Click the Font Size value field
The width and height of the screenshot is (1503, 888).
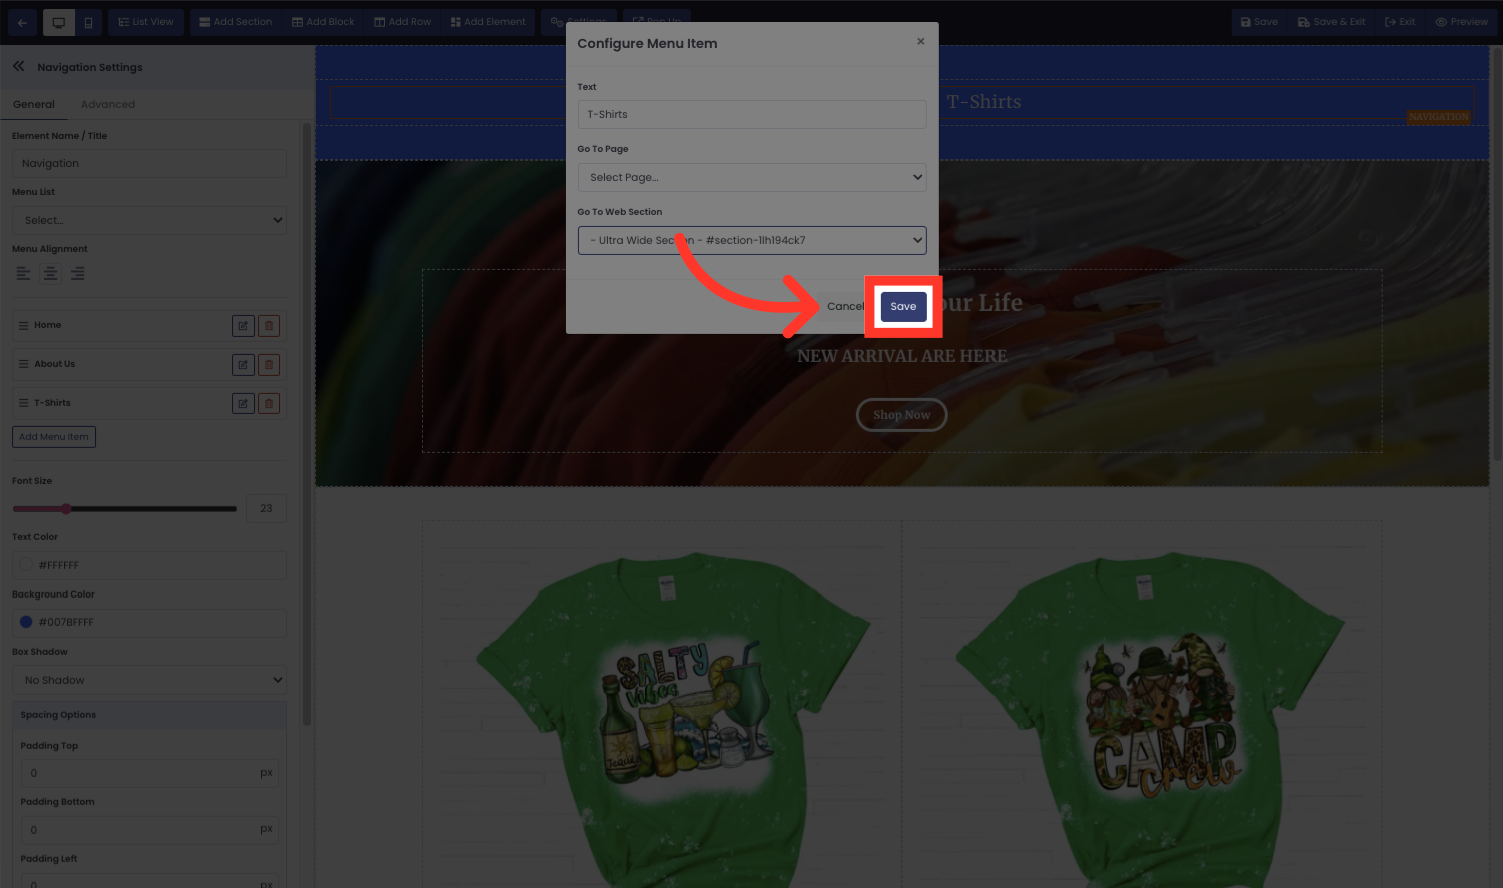(x=266, y=509)
